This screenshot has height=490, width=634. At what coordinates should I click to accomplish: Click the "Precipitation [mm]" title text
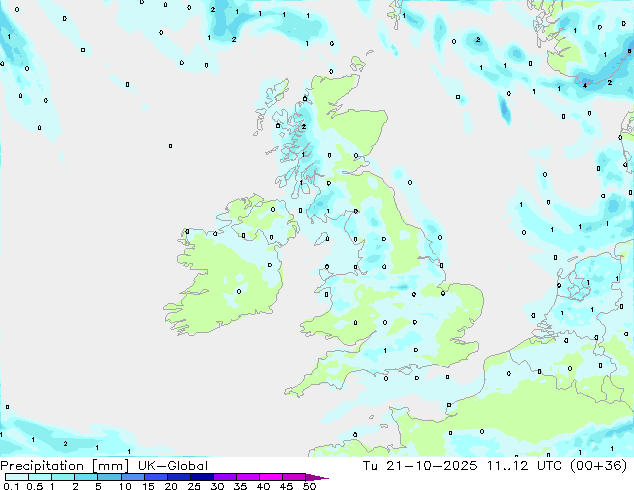(x=65, y=466)
